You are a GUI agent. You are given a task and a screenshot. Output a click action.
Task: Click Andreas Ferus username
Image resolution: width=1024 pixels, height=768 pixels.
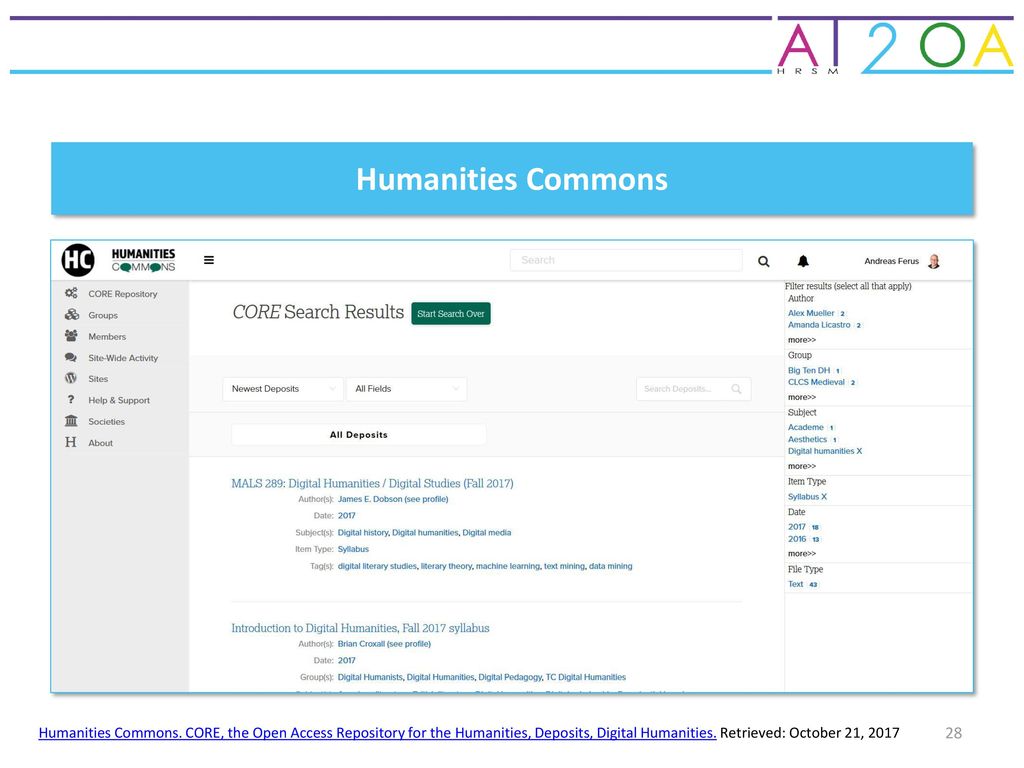[x=891, y=261]
